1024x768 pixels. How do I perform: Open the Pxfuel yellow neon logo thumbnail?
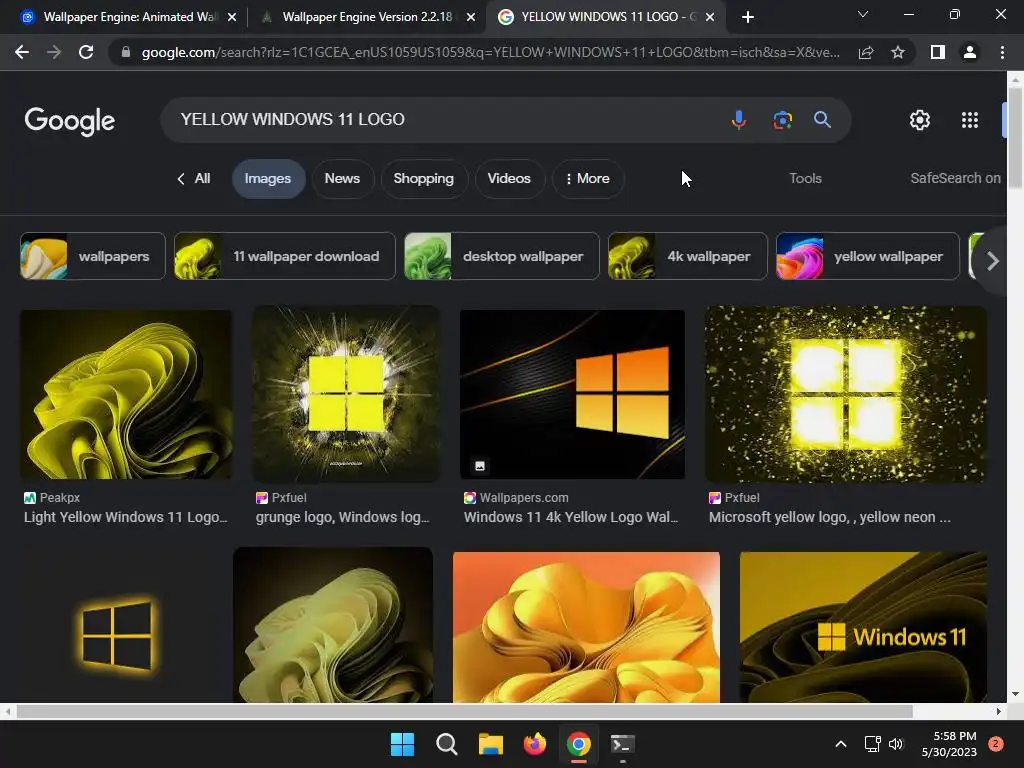pyautogui.click(x=846, y=394)
